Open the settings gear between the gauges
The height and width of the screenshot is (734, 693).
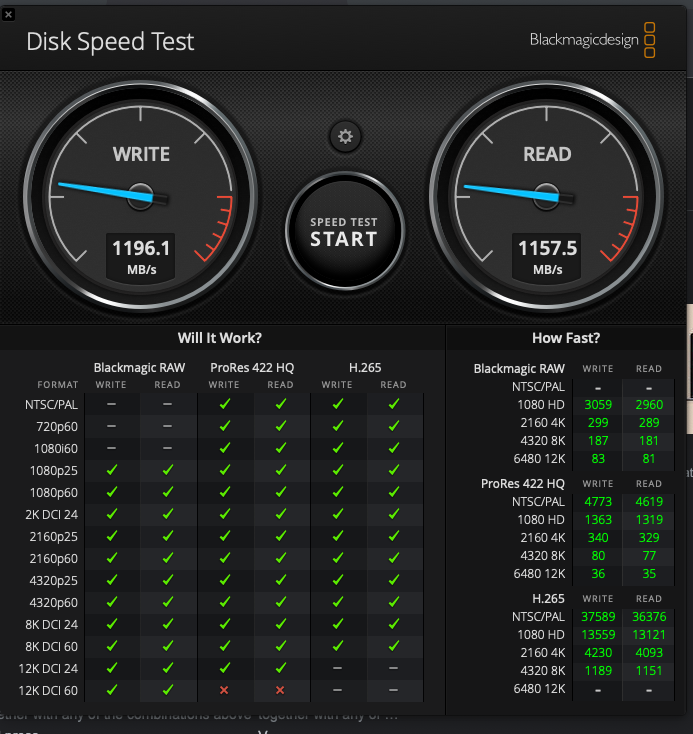345,137
